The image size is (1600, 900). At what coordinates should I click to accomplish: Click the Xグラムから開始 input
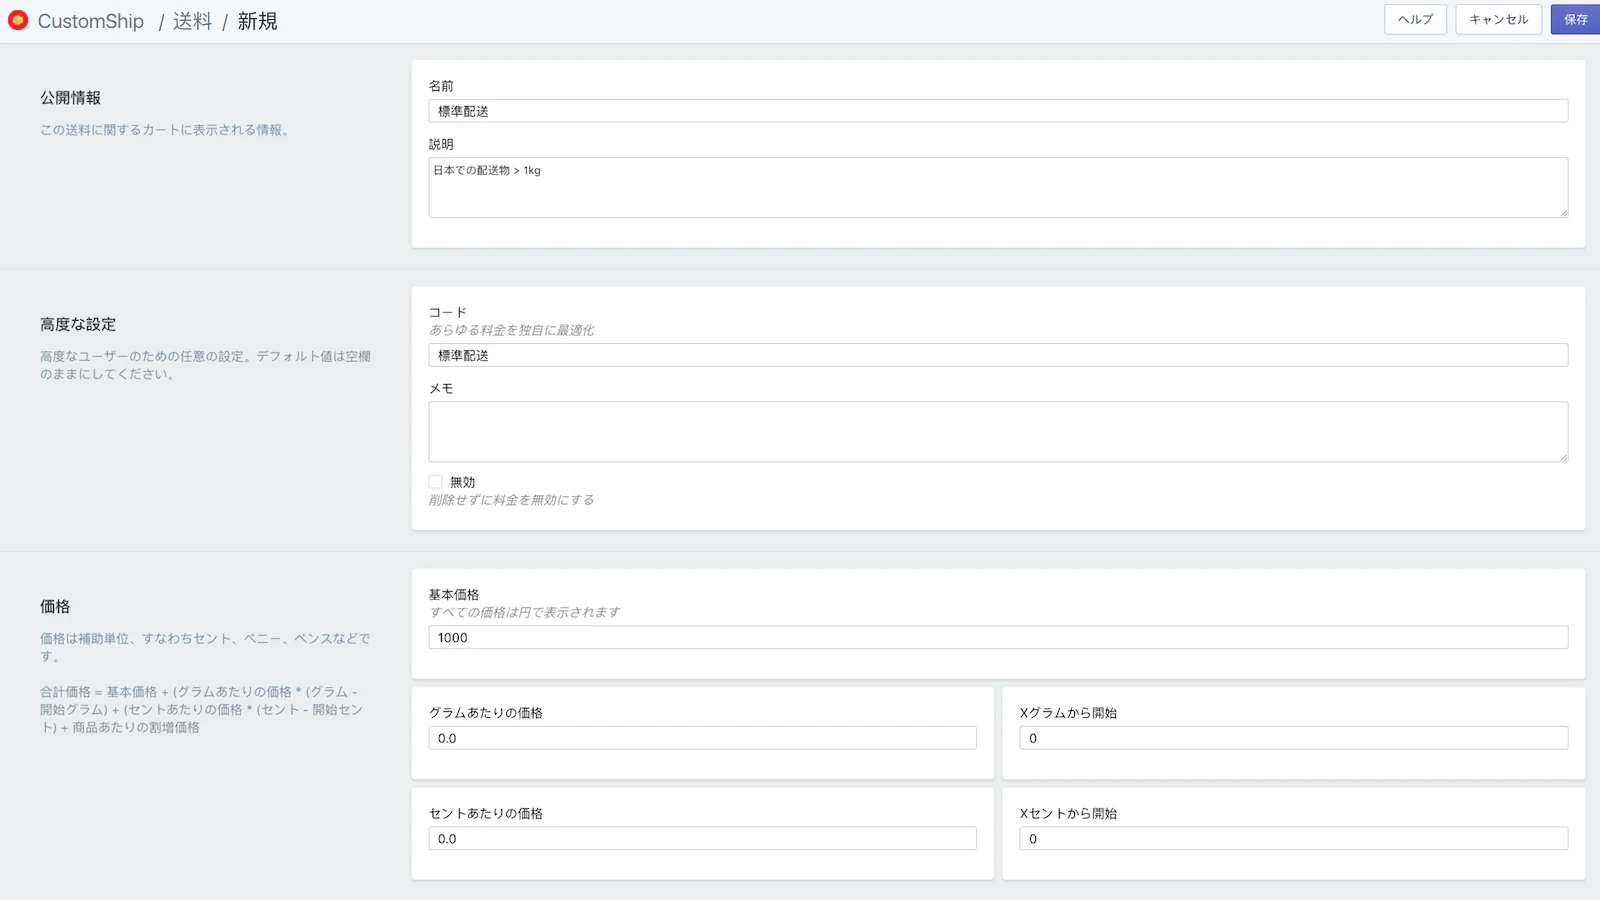click(x=1293, y=738)
